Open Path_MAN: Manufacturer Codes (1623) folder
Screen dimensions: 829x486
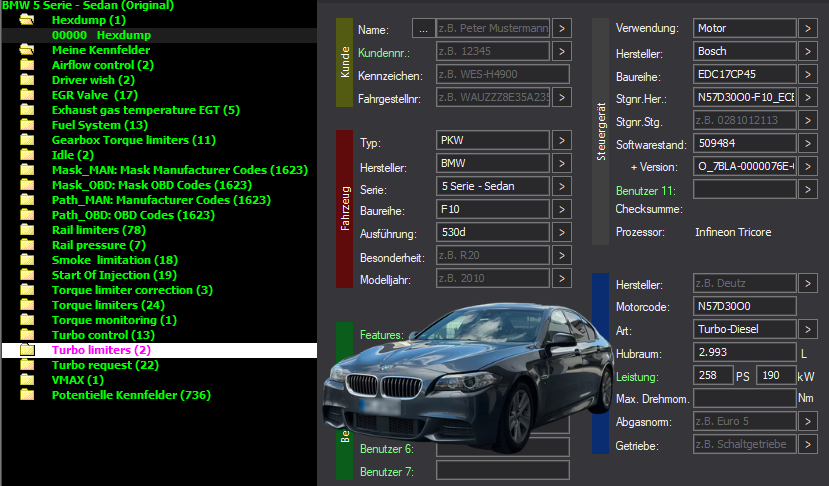click(161, 200)
